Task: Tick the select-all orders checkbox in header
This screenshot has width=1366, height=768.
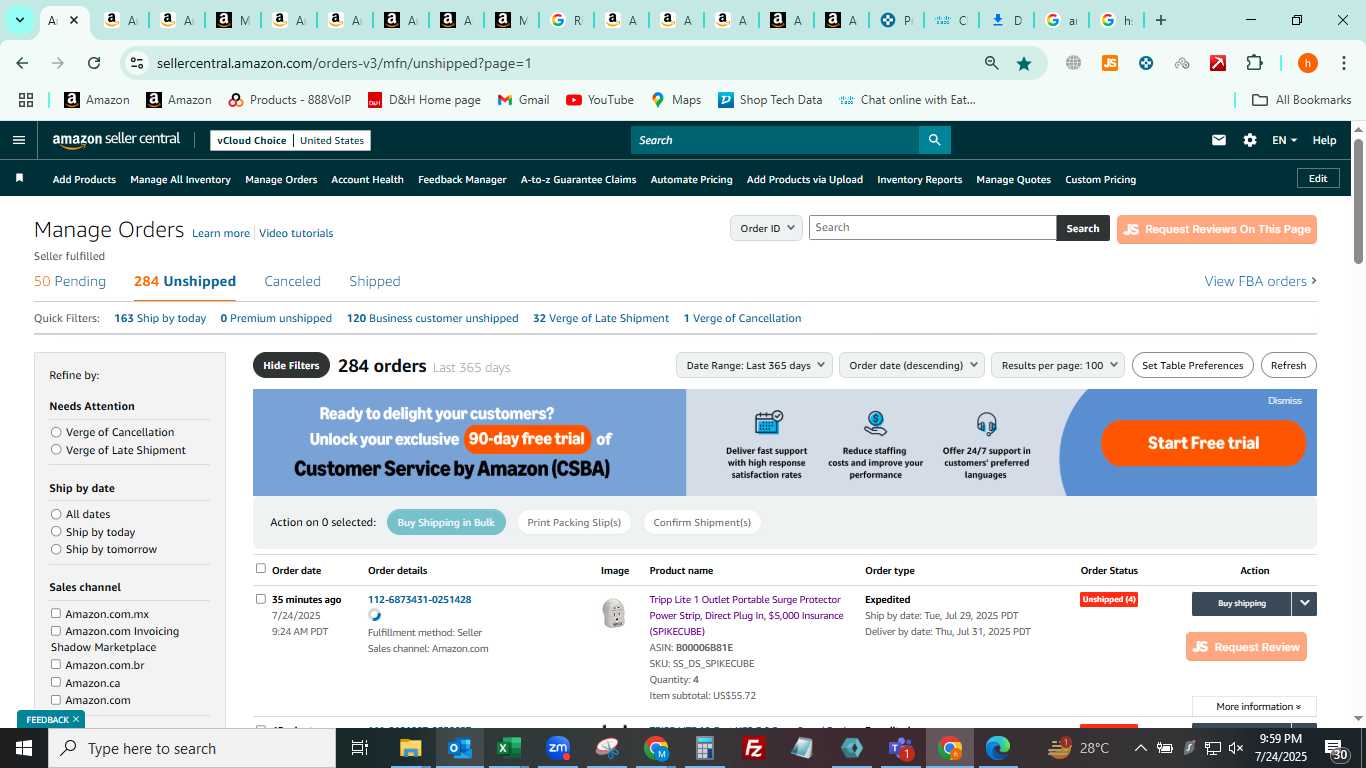Action: [x=261, y=568]
